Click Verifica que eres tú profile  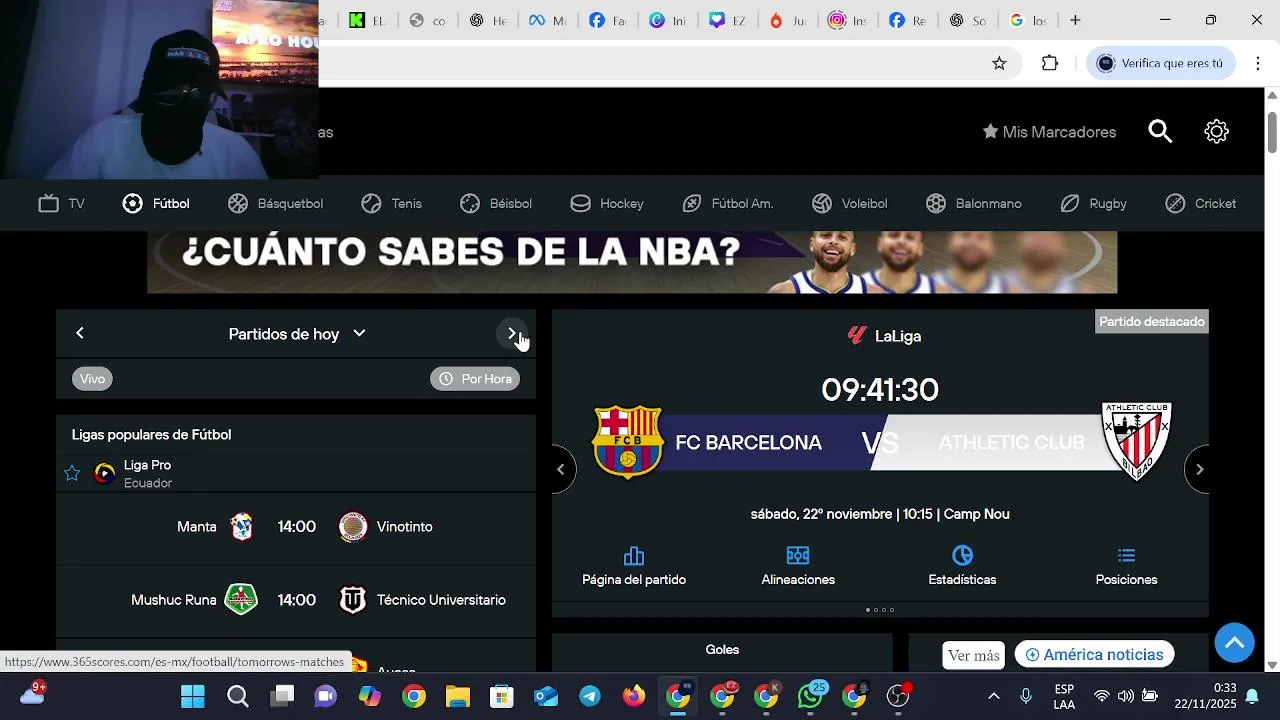[x=1160, y=63]
